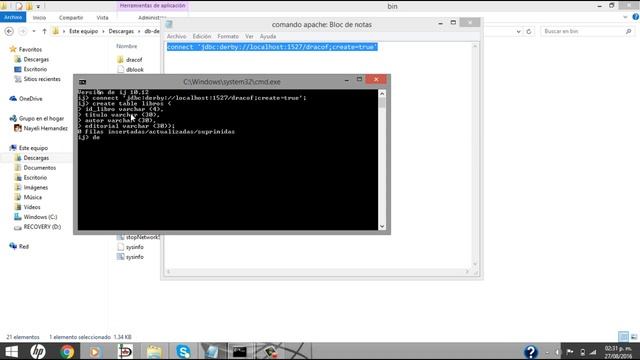Open Red in the navigation pane
640x360 pixels.
[x=24, y=246]
